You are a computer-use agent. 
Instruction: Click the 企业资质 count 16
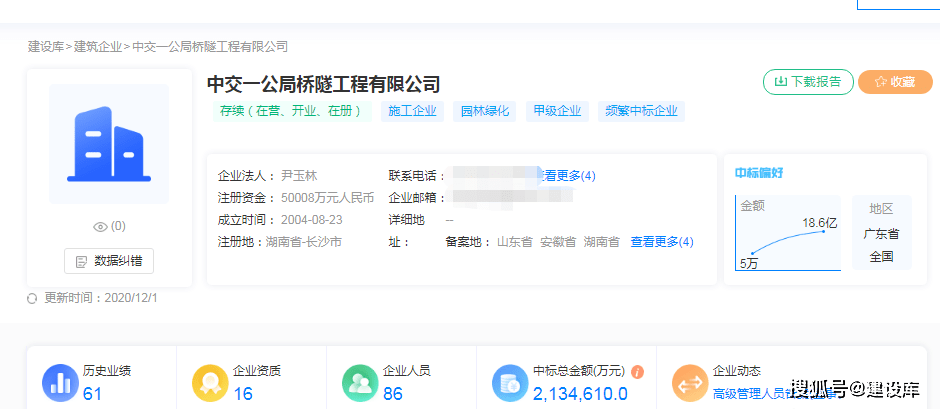243,394
